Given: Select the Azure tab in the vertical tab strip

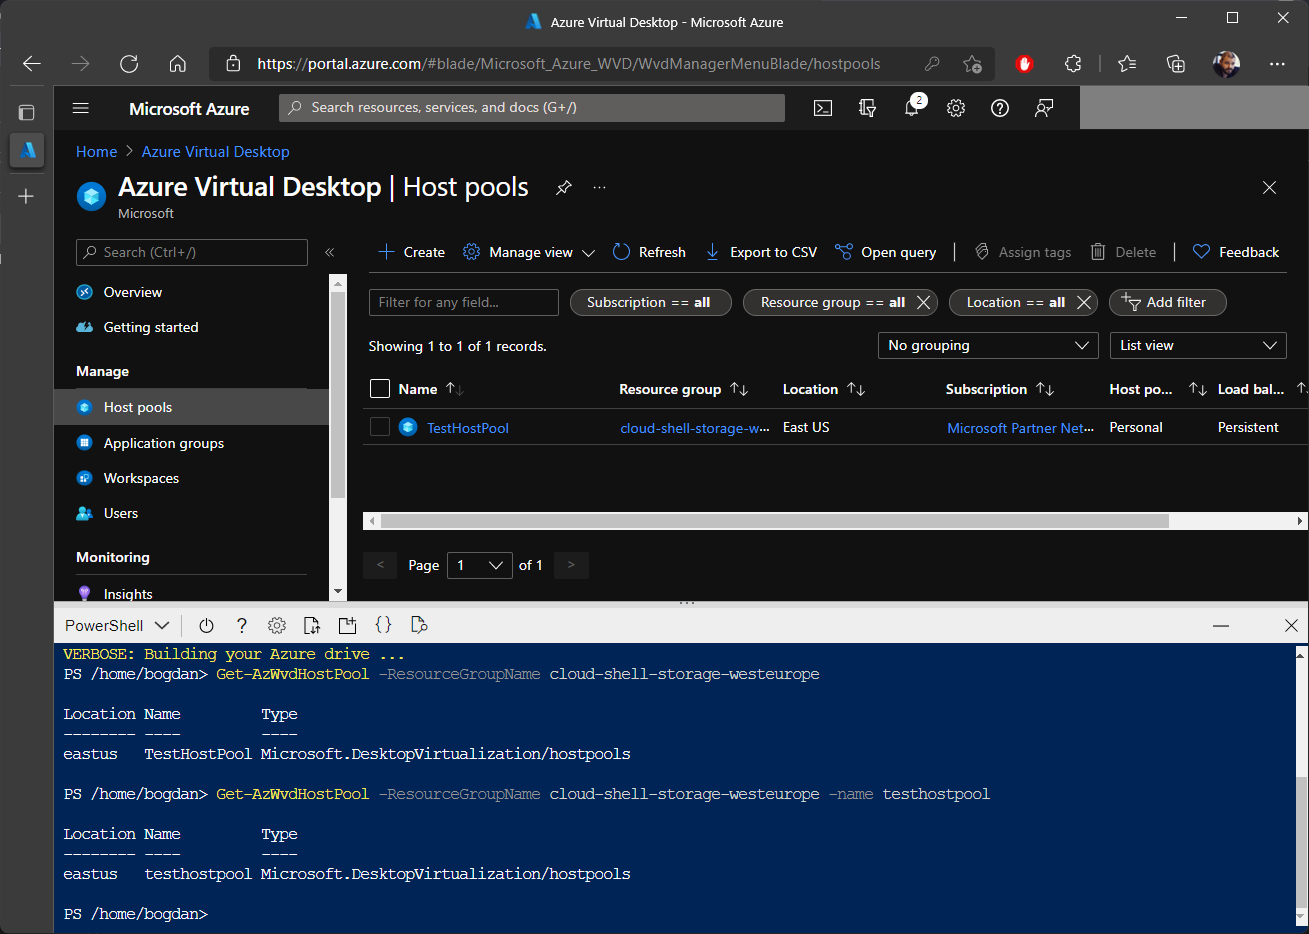Looking at the screenshot, I should tap(27, 150).
